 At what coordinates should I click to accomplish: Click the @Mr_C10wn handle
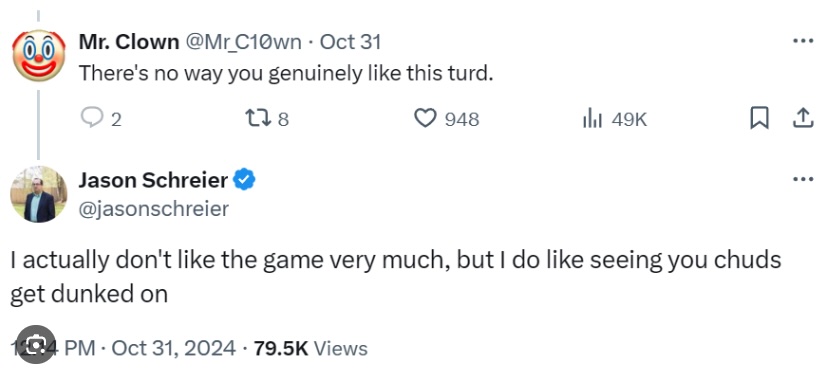[x=242, y=42]
